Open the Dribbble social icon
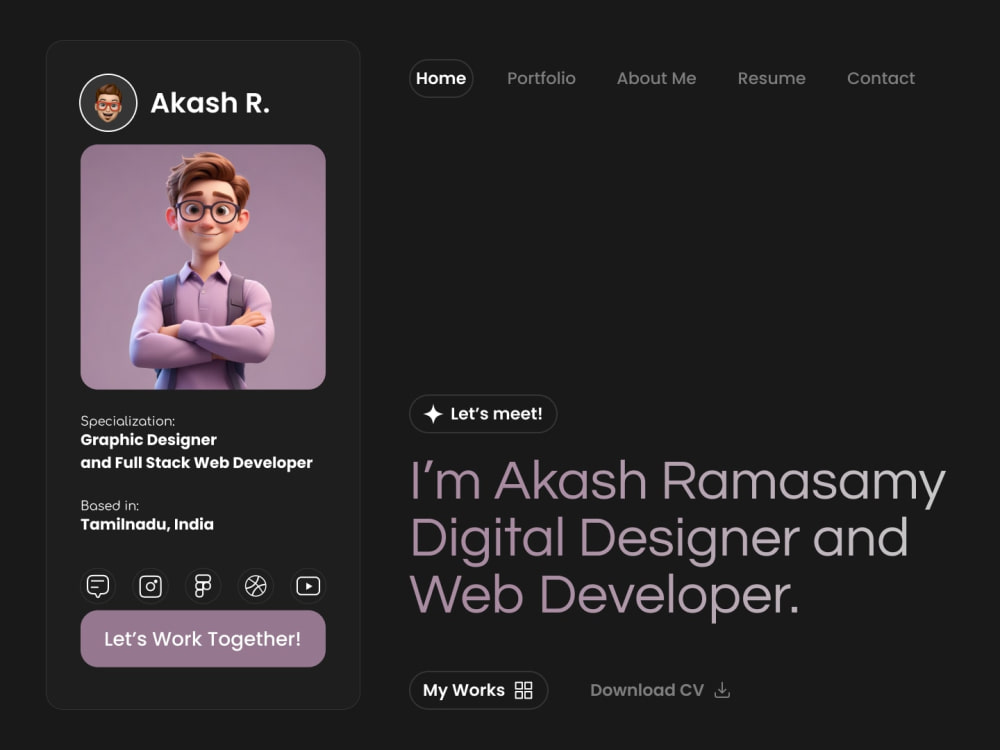Image resolution: width=1000 pixels, height=750 pixels. 256,585
